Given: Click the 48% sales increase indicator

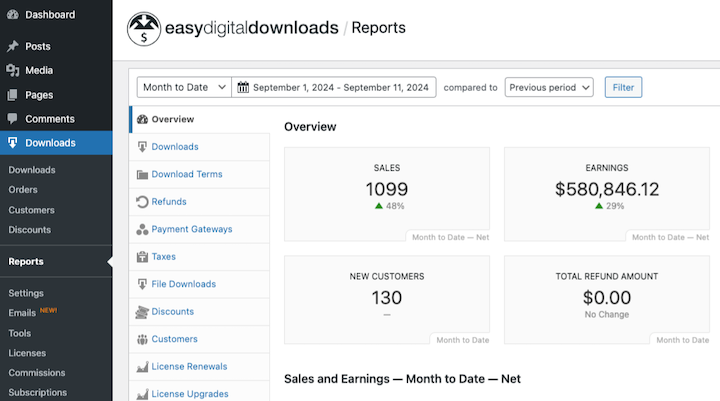Looking at the screenshot, I should pos(389,206).
